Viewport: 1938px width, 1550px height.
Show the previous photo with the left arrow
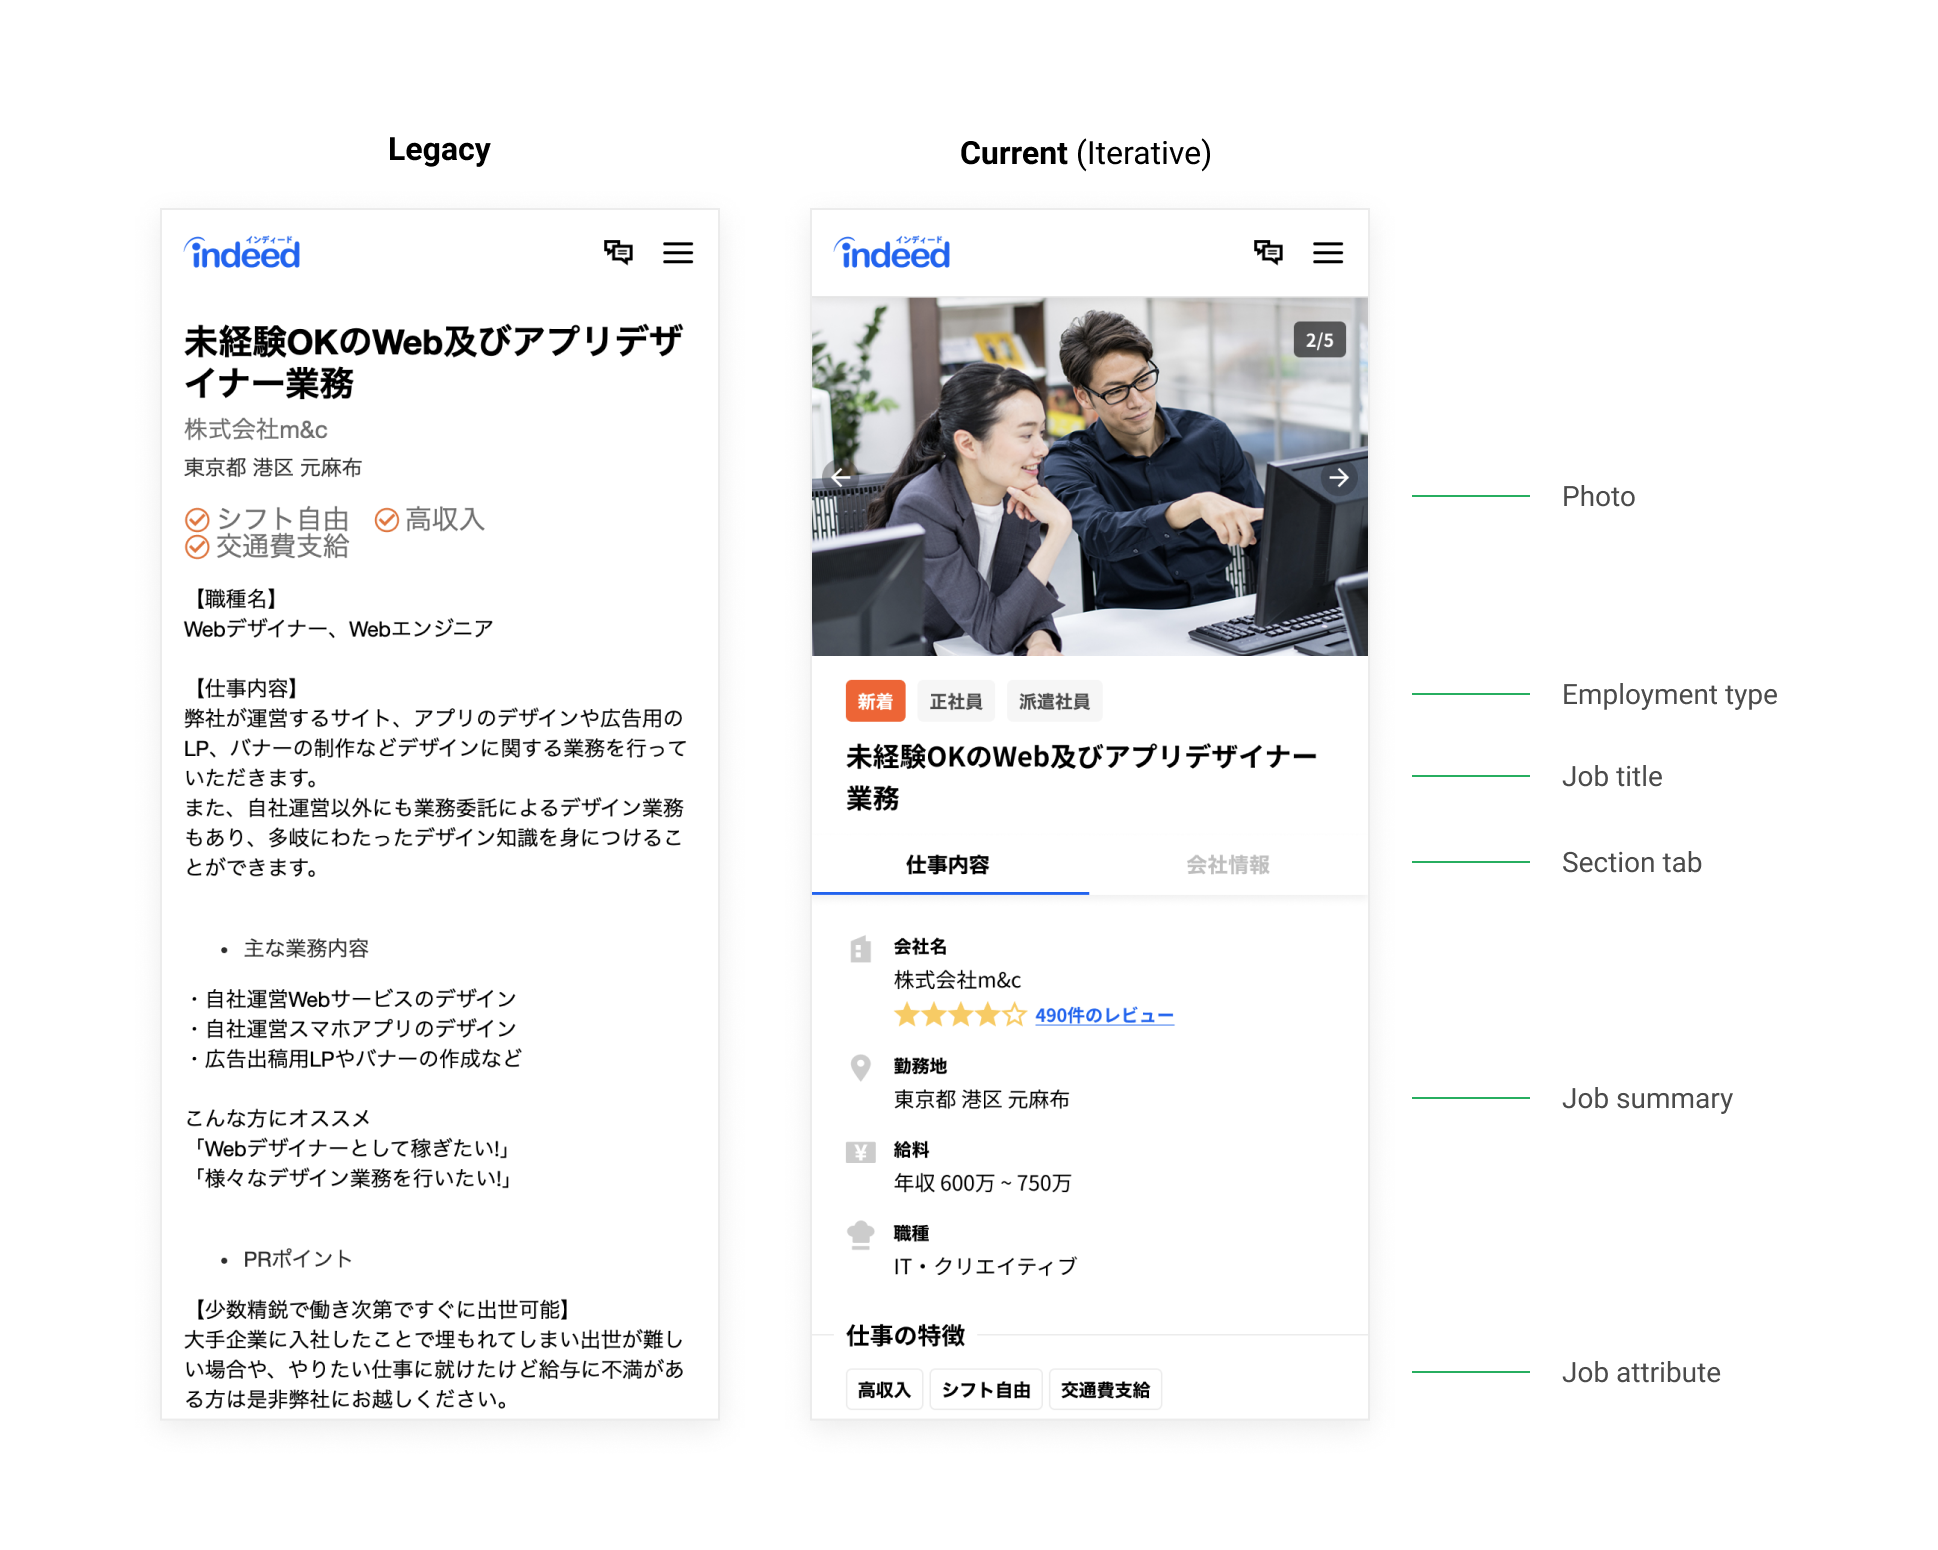(x=840, y=477)
